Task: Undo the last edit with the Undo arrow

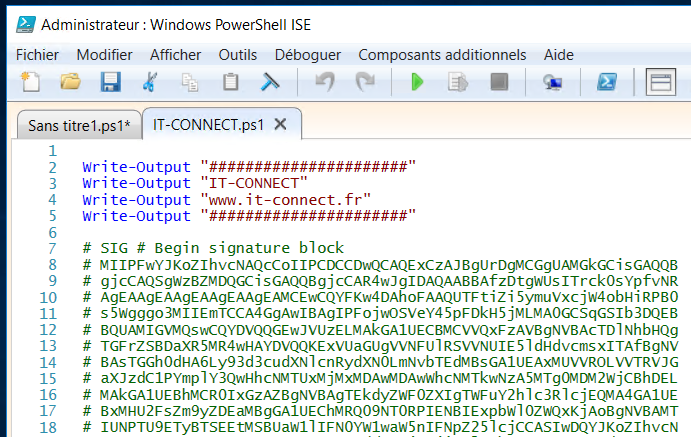Action: point(325,82)
